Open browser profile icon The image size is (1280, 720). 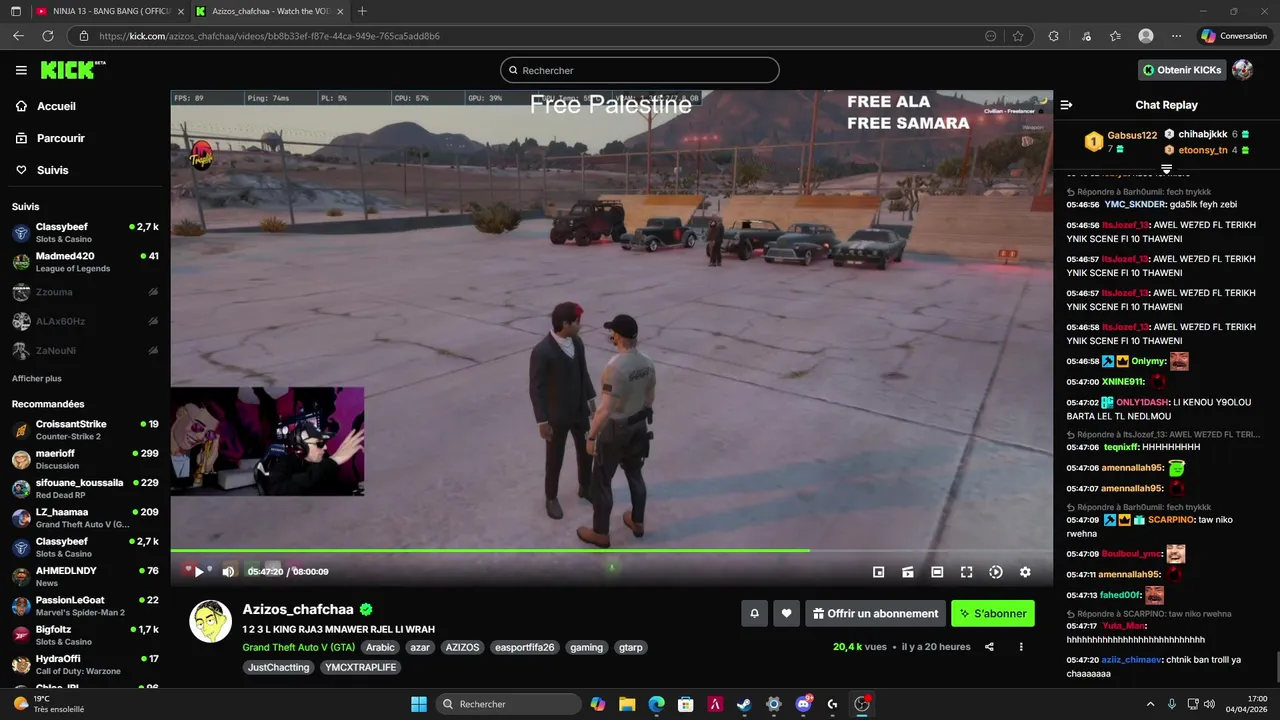(x=1146, y=36)
